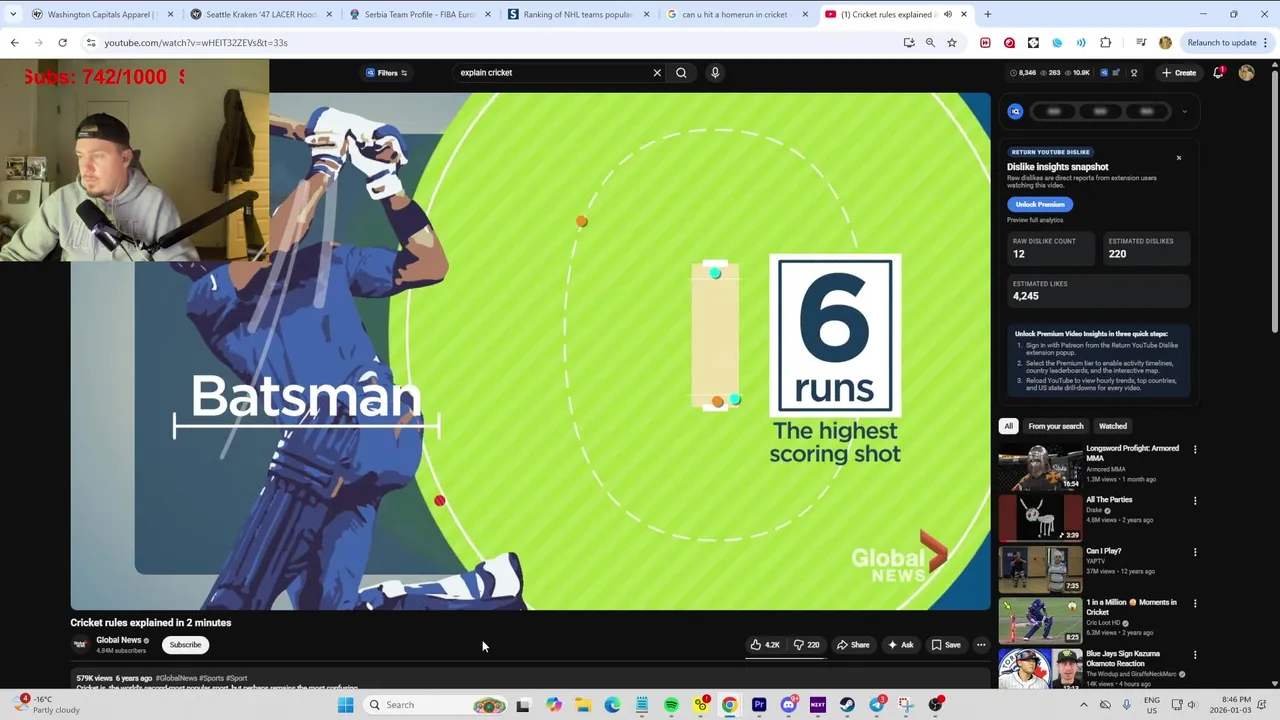Screen dimensions: 1280x720
Task: Expand the IQ extension panel chevron
Action: (x=1185, y=112)
